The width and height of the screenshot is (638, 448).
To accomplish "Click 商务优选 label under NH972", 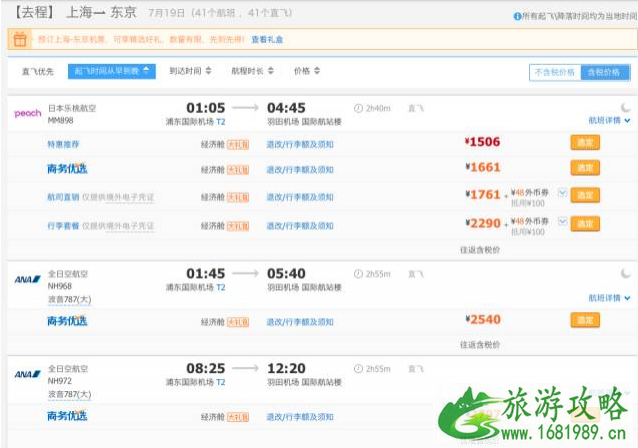I will pos(67,416).
